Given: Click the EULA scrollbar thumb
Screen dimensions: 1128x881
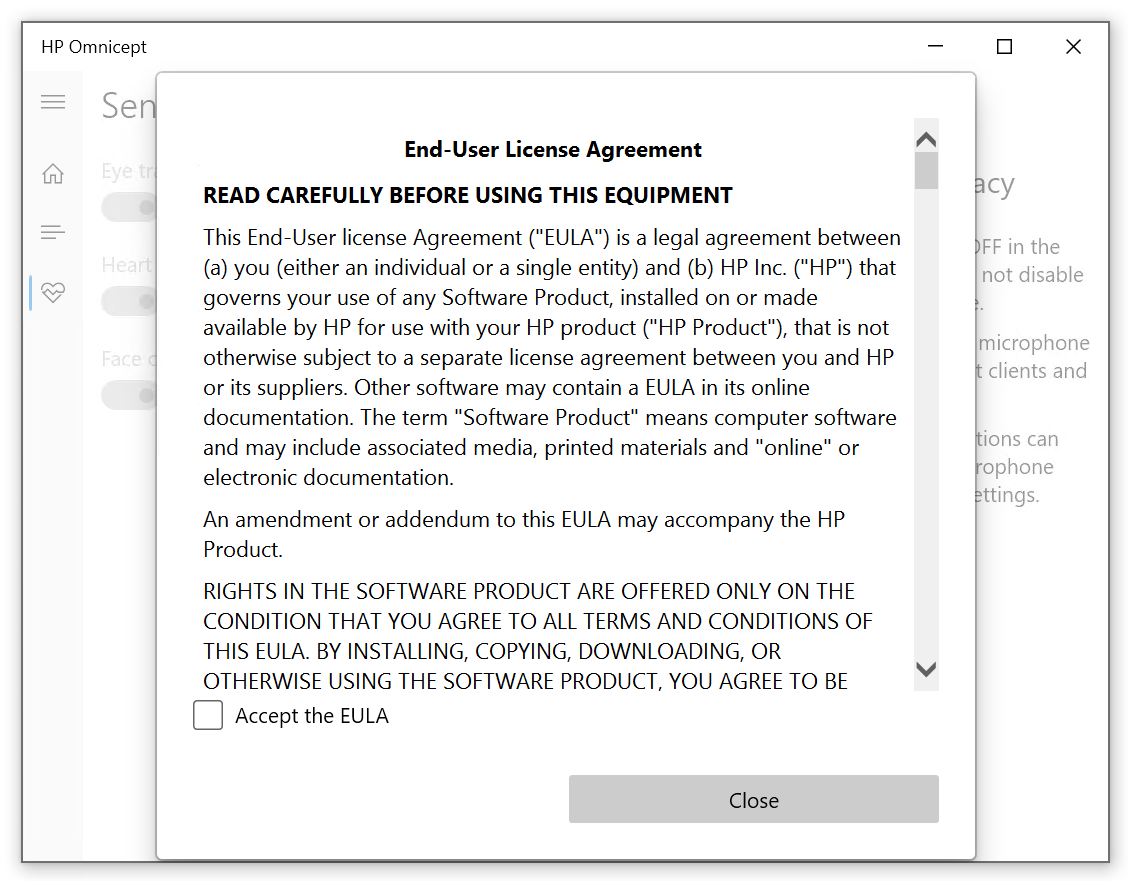Looking at the screenshot, I should 926,171.
